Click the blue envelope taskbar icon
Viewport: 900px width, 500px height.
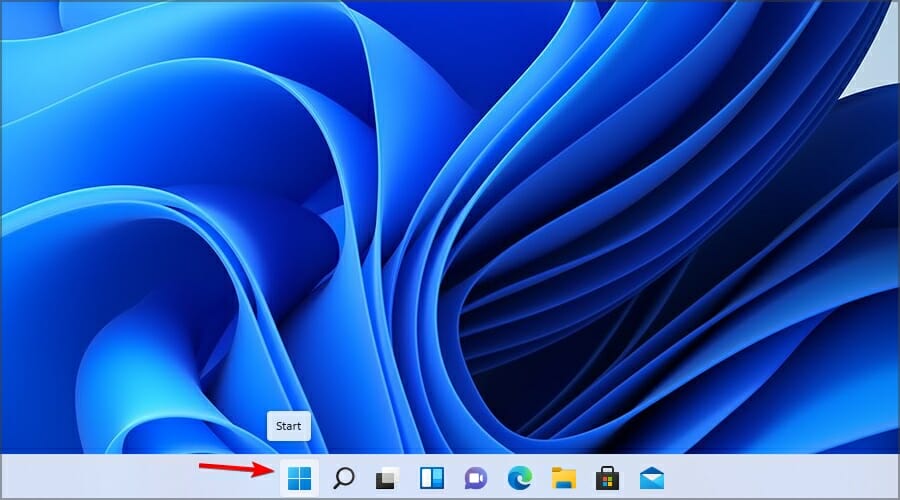[652, 478]
